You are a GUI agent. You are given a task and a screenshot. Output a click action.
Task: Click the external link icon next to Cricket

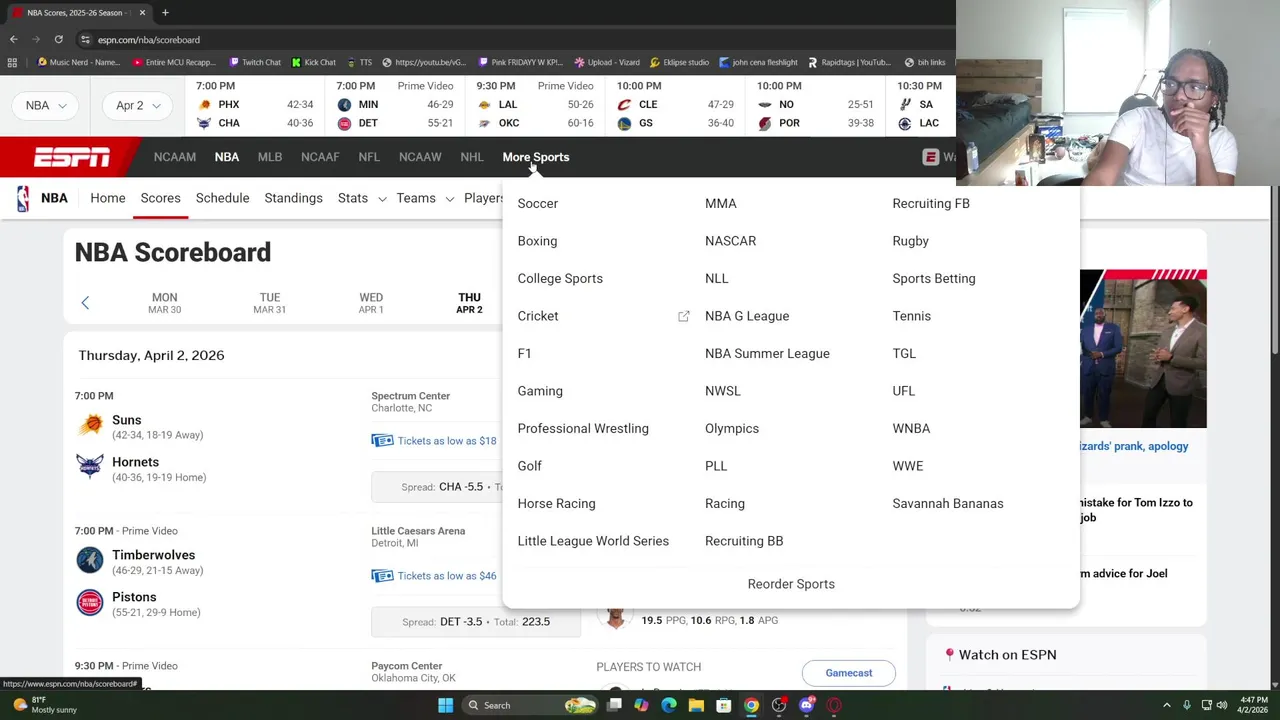[684, 316]
